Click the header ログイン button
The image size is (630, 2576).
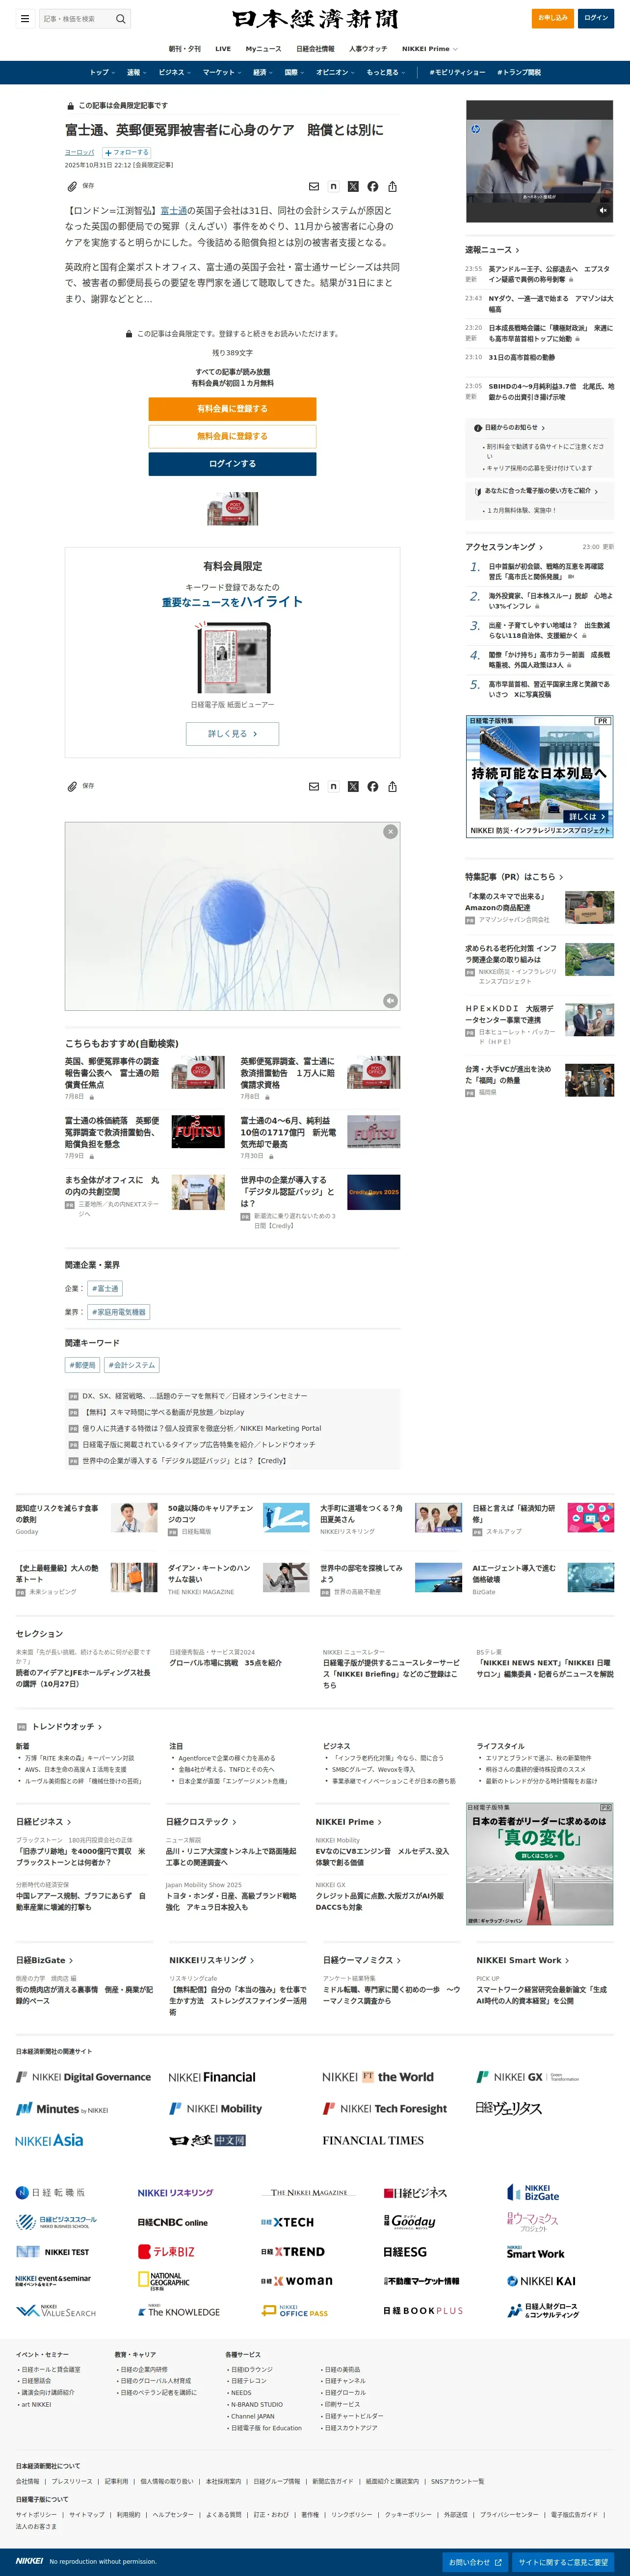click(x=596, y=18)
